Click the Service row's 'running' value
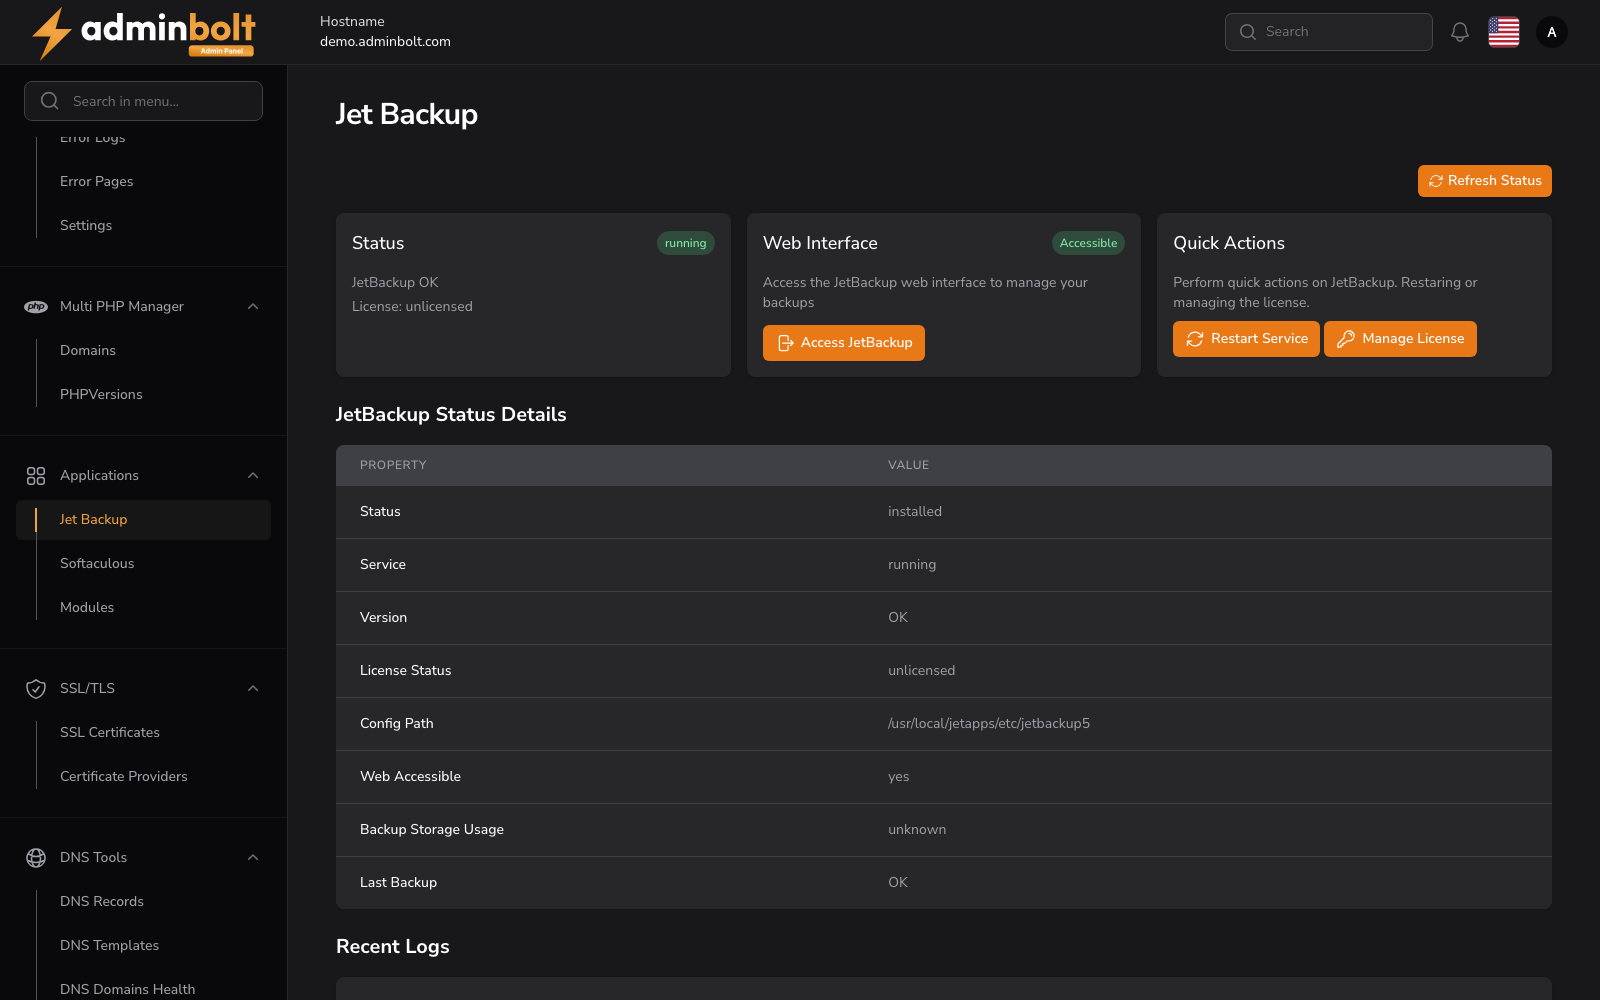This screenshot has height=1000, width=1600. tap(912, 565)
